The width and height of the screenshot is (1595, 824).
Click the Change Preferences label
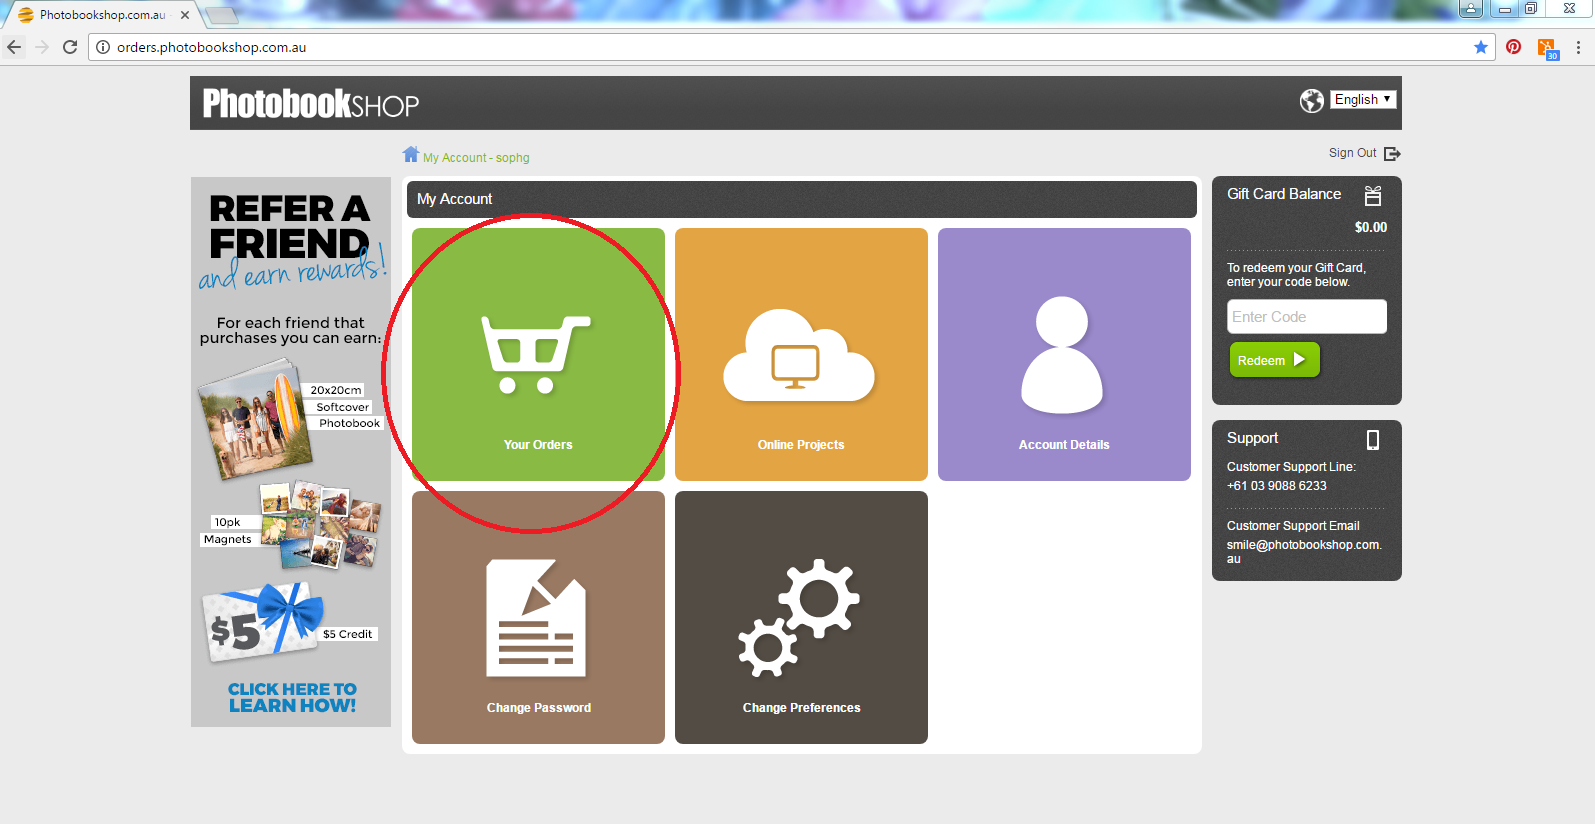(801, 708)
